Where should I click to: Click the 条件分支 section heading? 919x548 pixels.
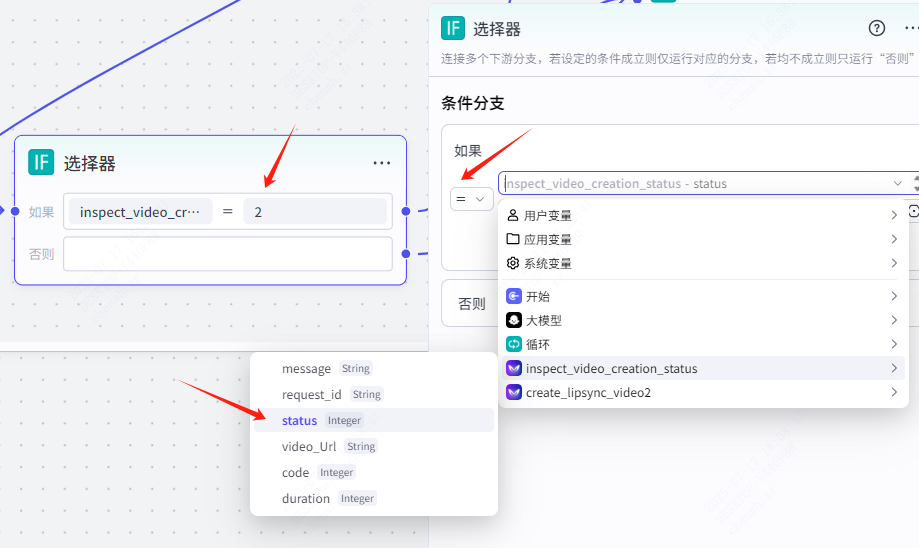click(x=472, y=104)
